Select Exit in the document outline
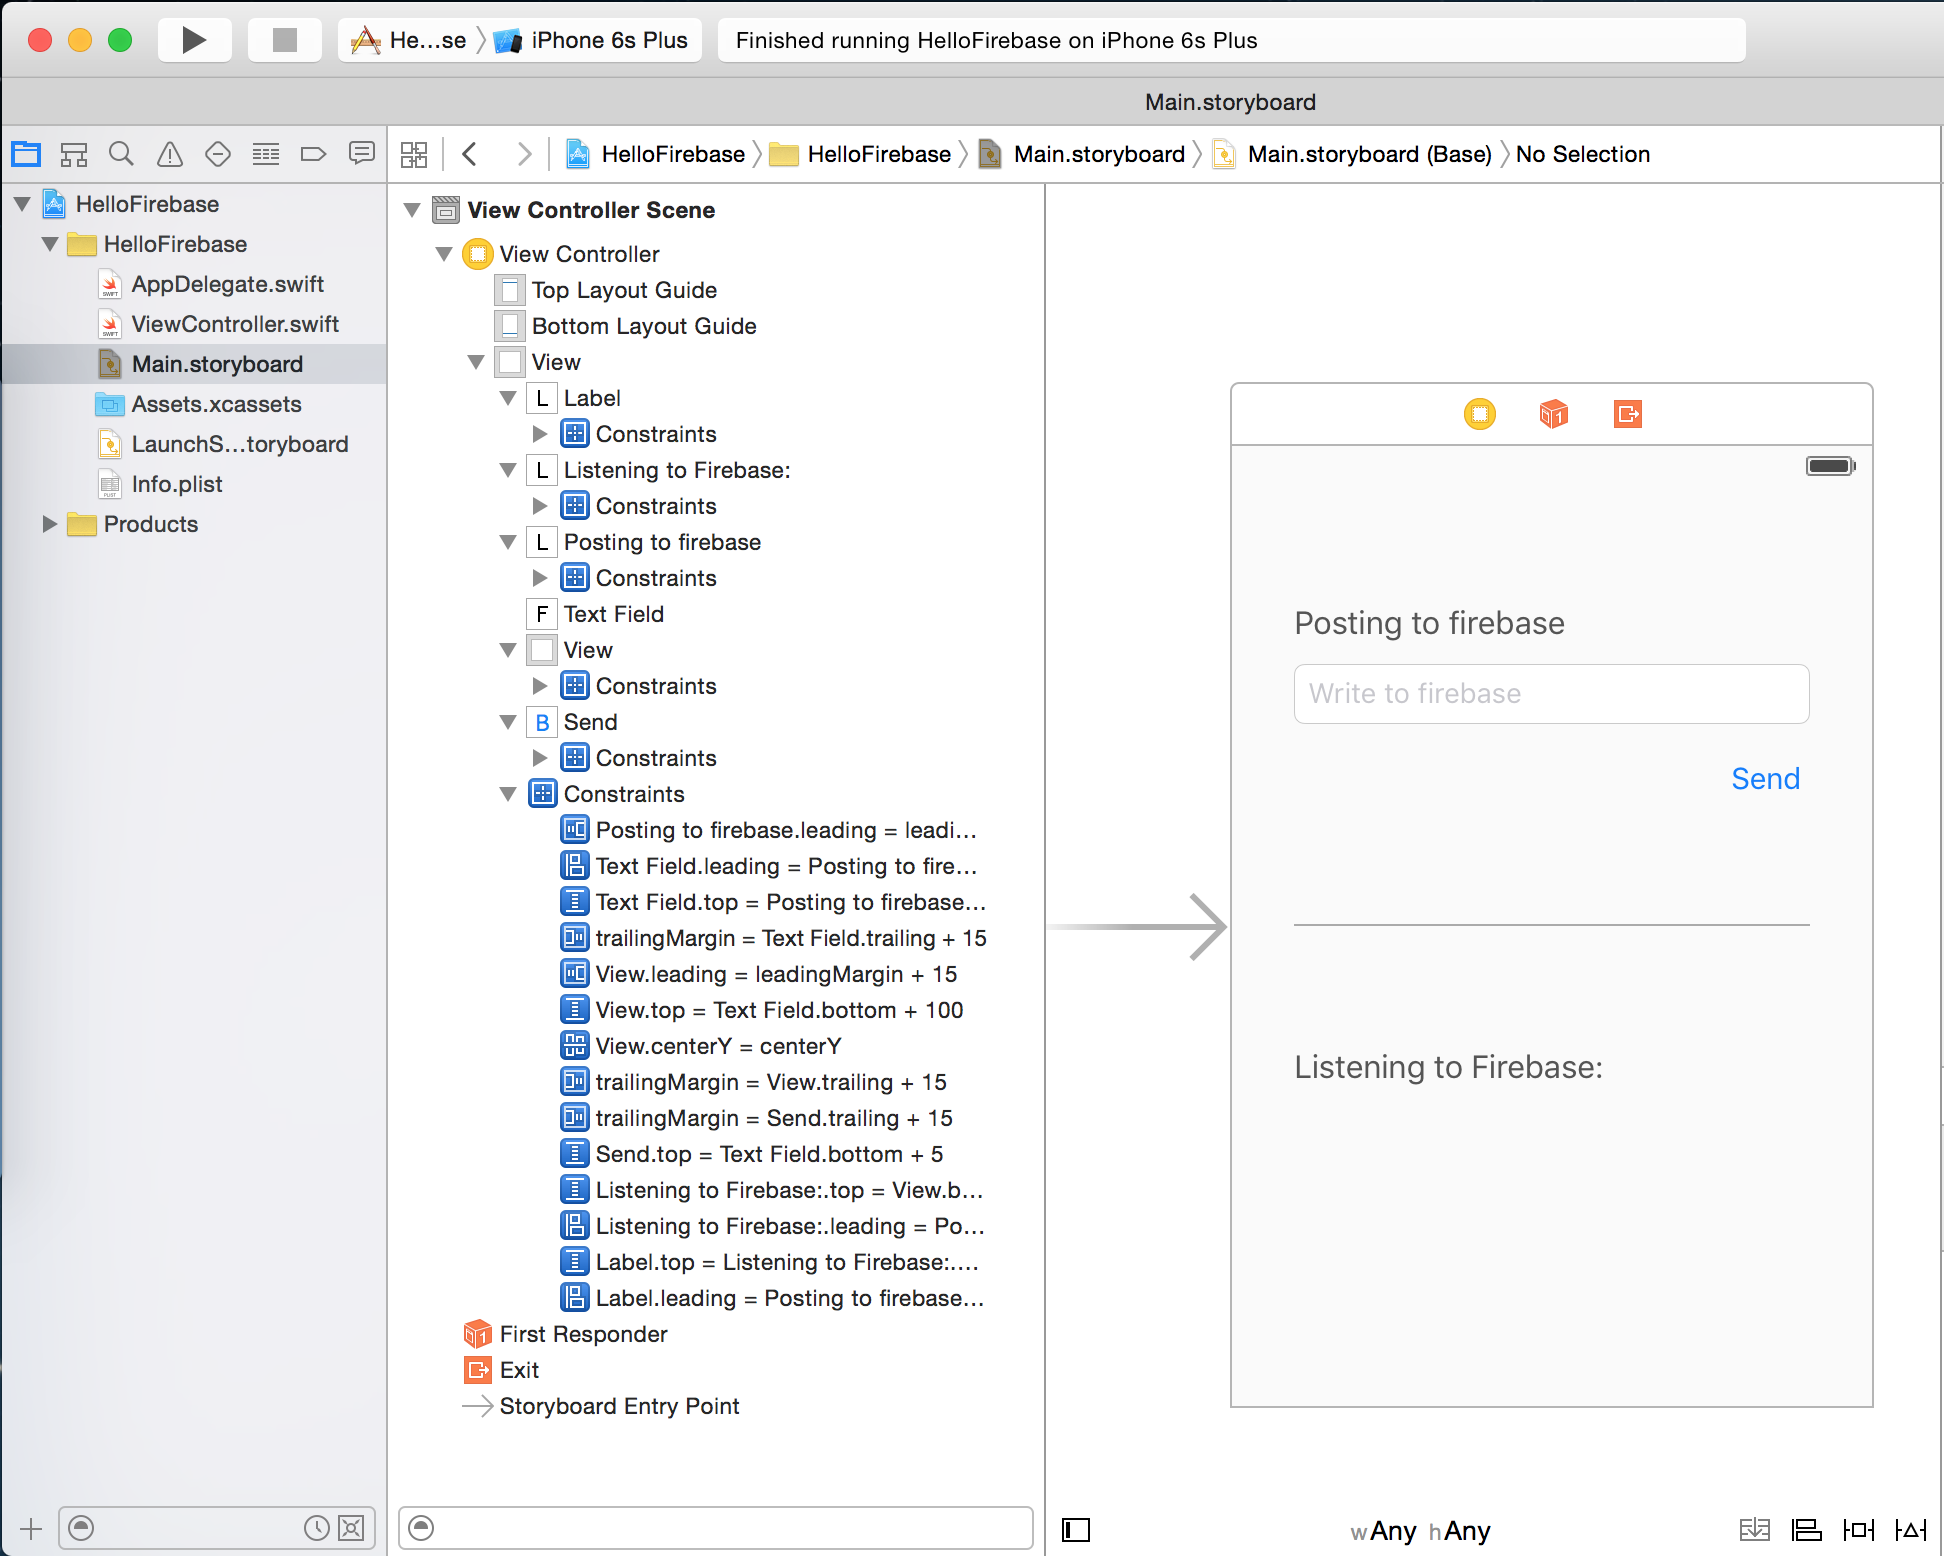 coord(519,1370)
